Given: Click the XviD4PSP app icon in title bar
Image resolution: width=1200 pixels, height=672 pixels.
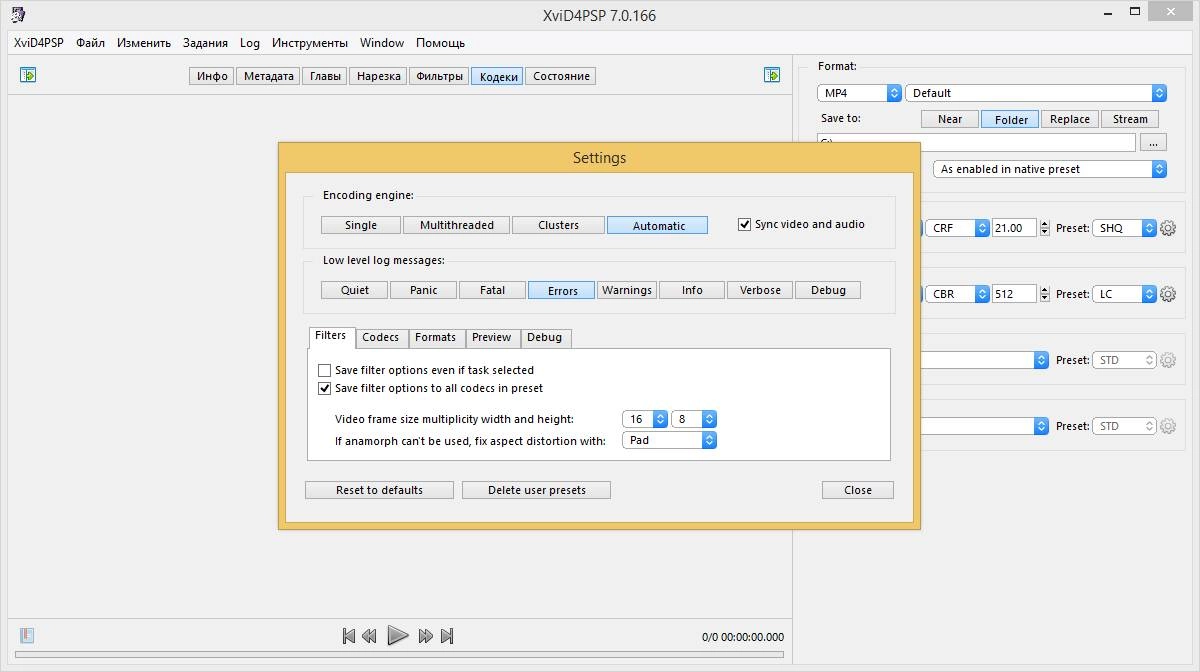Looking at the screenshot, I should pyautogui.click(x=17, y=14).
